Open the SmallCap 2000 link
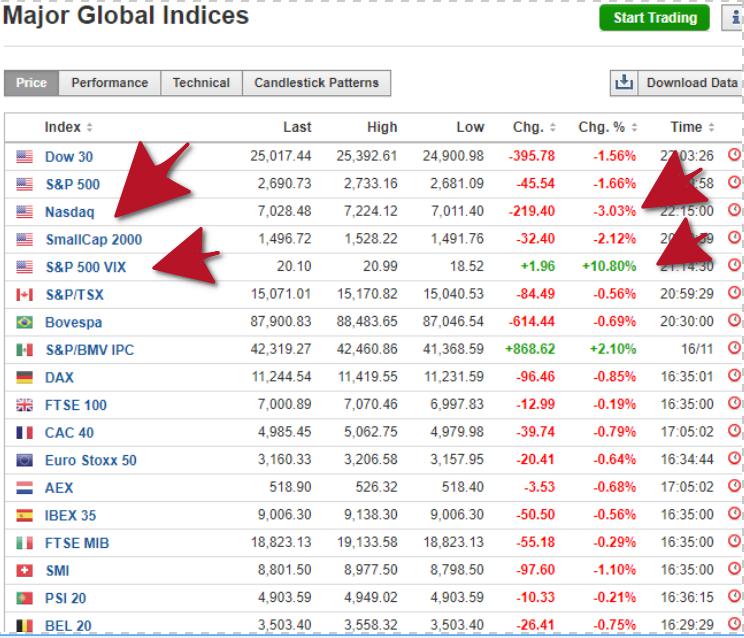Viewport: 744px width, 638px height. (94, 239)
